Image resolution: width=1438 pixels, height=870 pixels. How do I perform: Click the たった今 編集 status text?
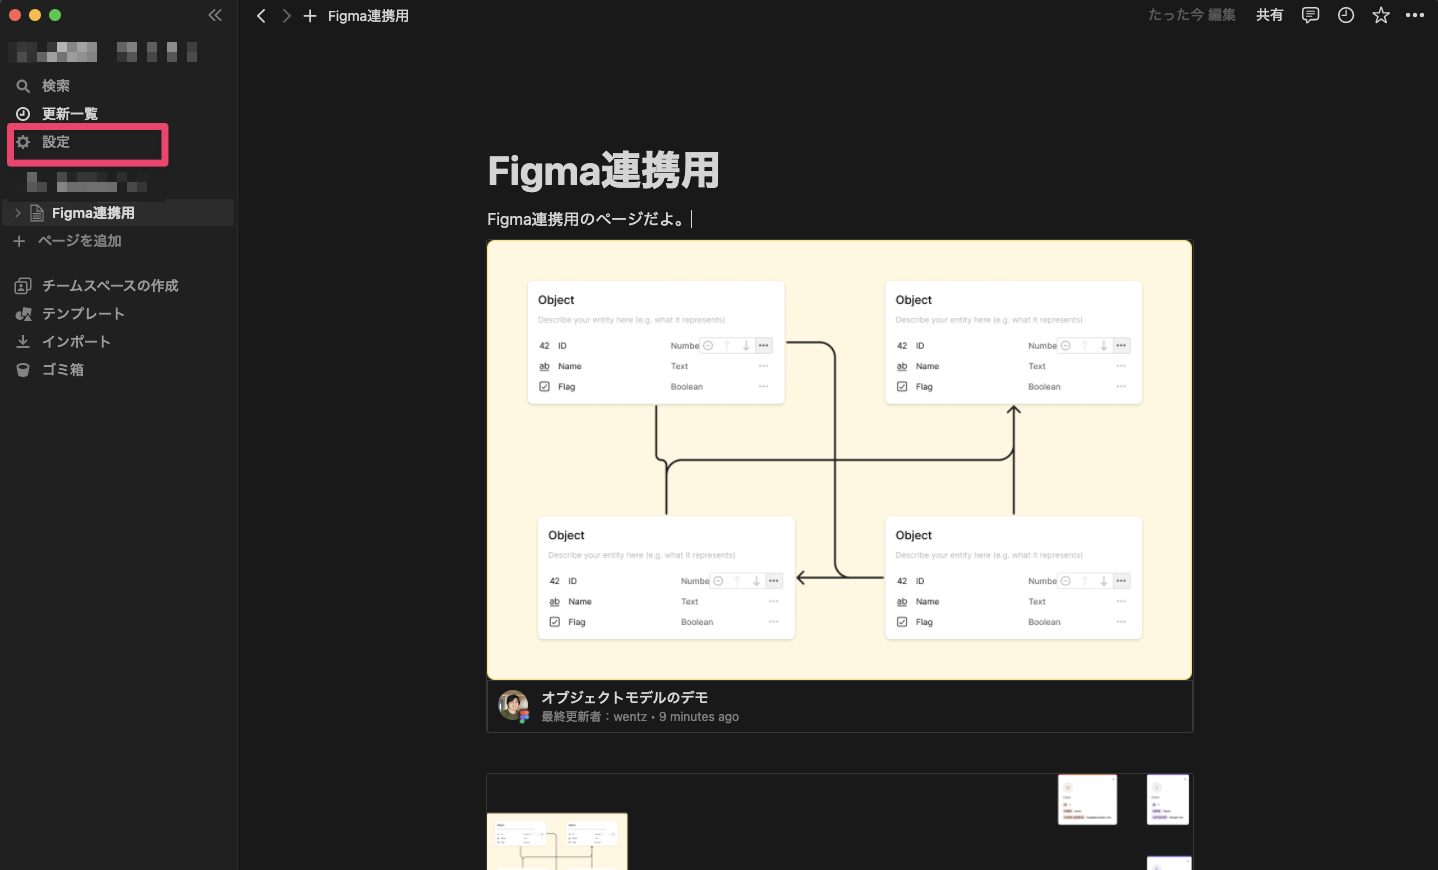coord(1191,15)
